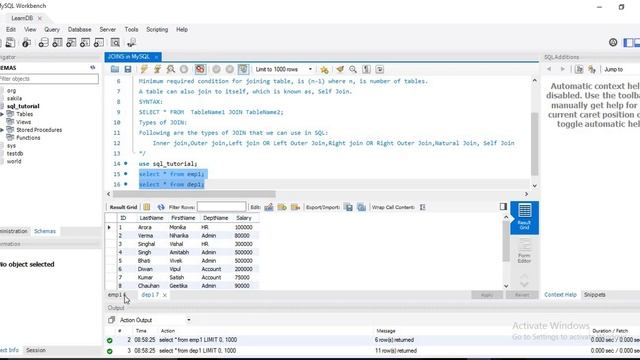Create new table icon in main toolbar
640x360 pixels.
point(57,42)
